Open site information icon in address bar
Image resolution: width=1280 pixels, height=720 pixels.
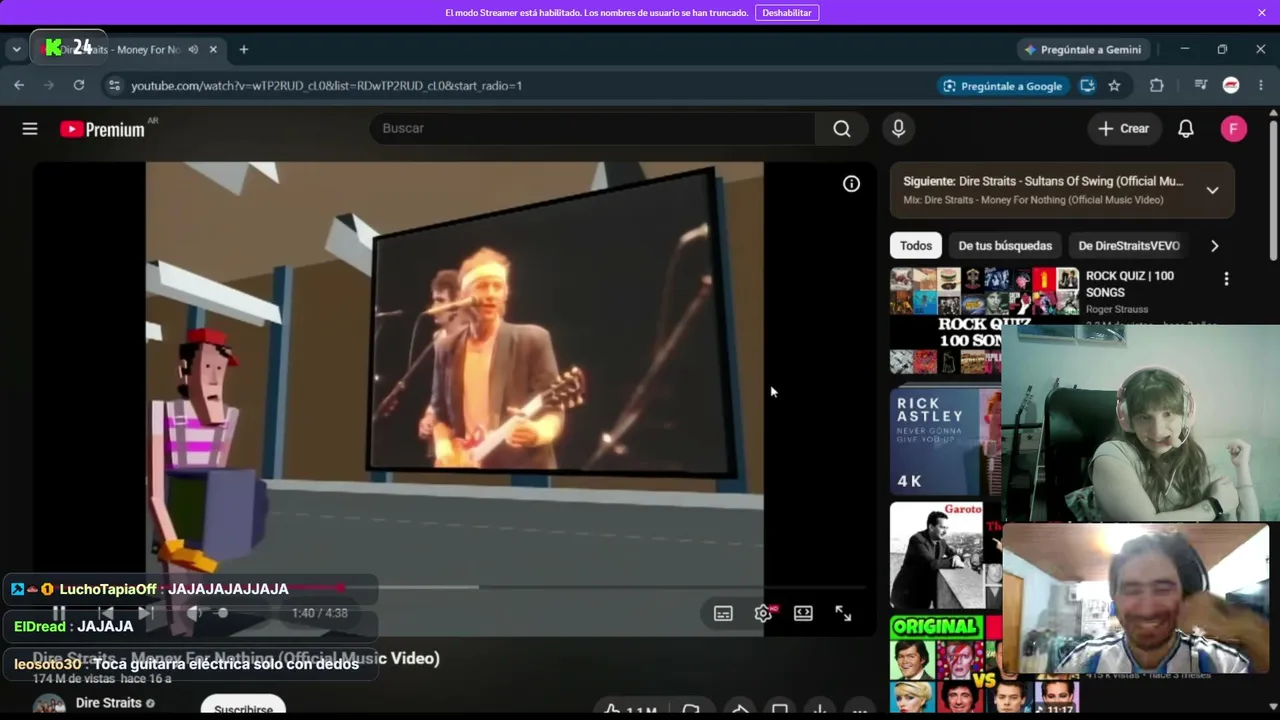coord(114,85)
